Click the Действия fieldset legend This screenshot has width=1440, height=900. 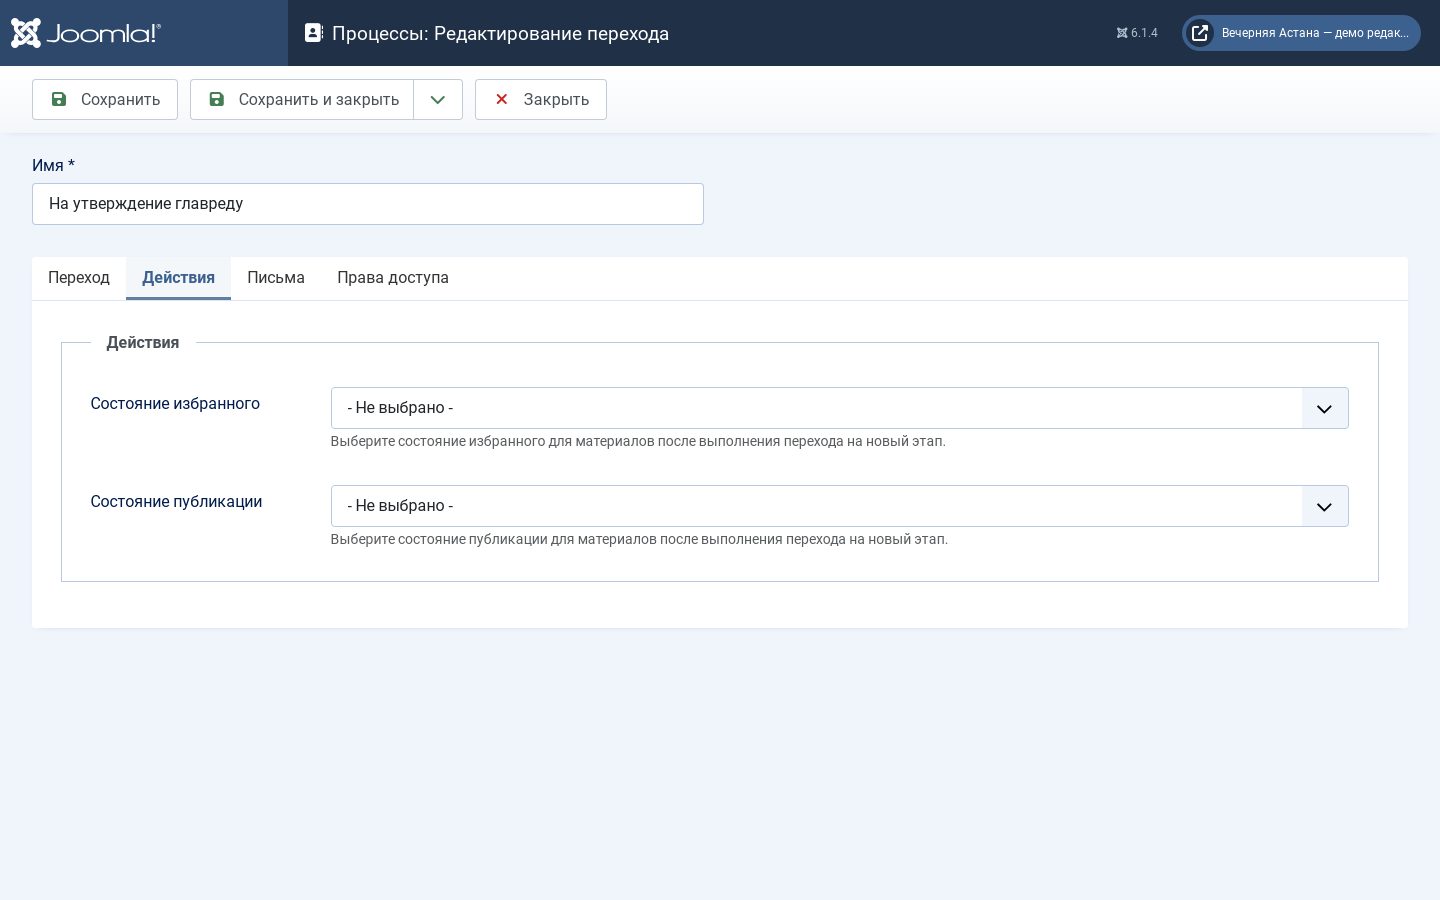(x=143, y=343)
